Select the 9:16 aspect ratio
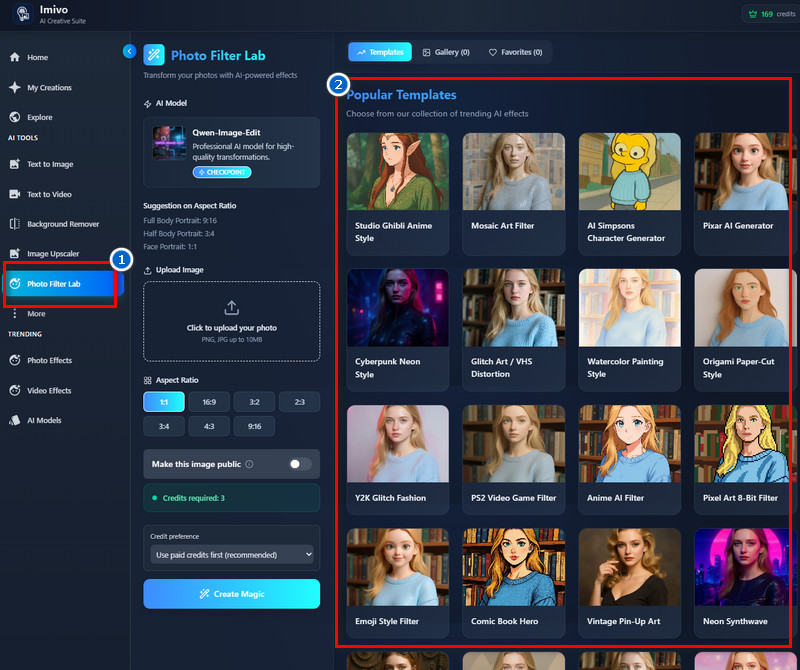Screen dimensions: 800x670 254,426
